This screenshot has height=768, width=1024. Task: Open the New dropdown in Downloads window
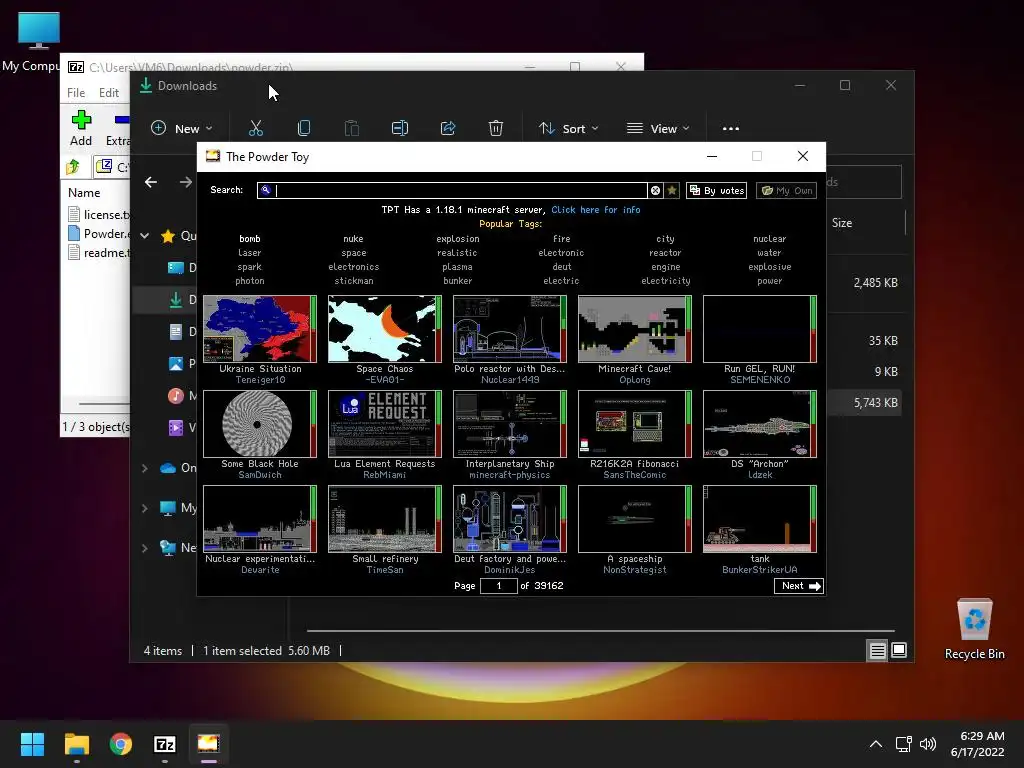(182, 129)
